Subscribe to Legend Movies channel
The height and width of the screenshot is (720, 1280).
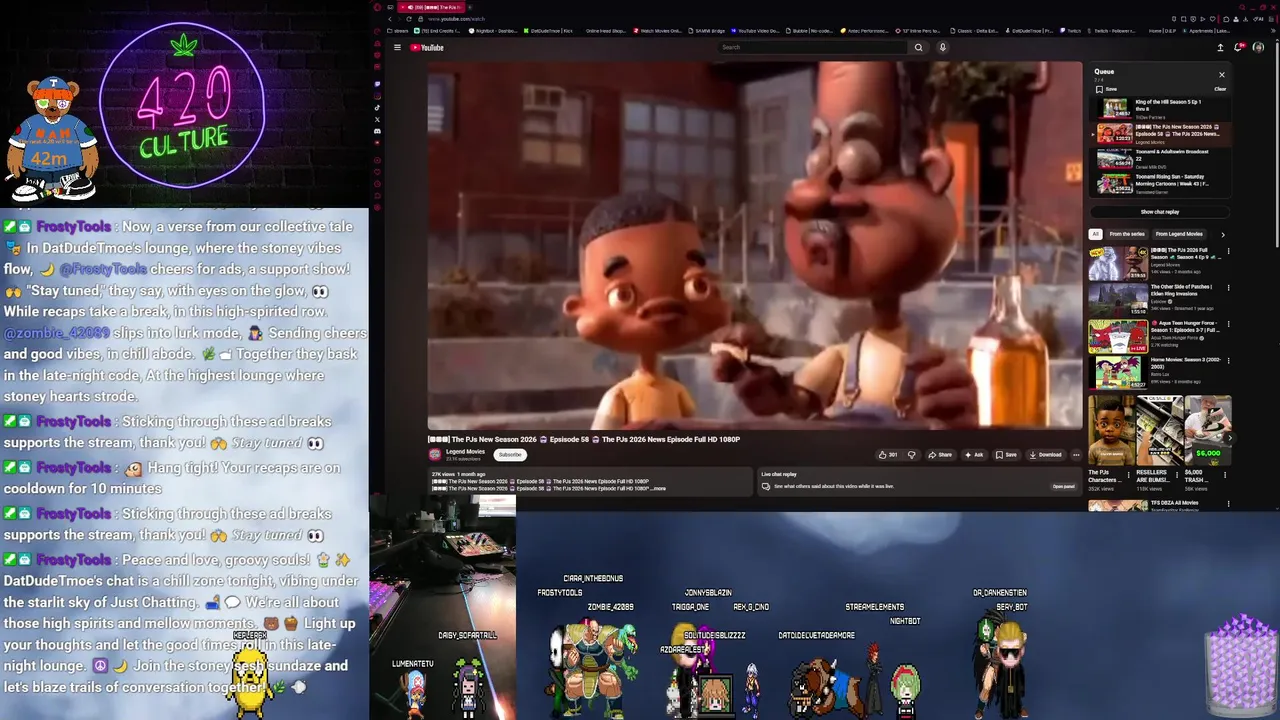click(x=510, y=455)
